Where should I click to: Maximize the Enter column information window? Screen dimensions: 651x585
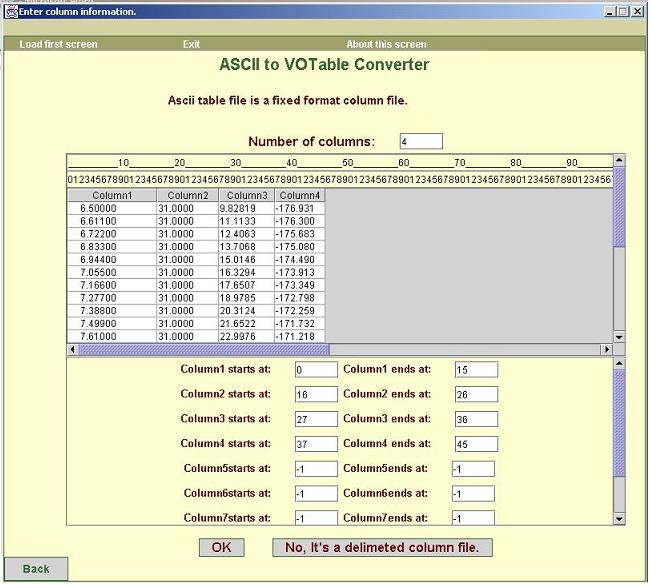point(624,11)
